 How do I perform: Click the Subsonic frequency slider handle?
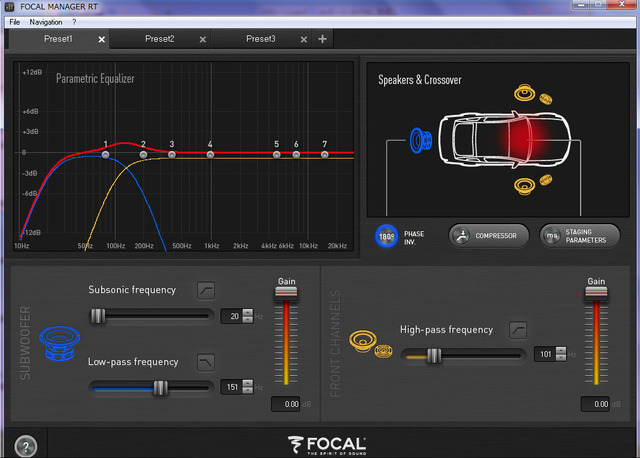[x=98, y=316]
